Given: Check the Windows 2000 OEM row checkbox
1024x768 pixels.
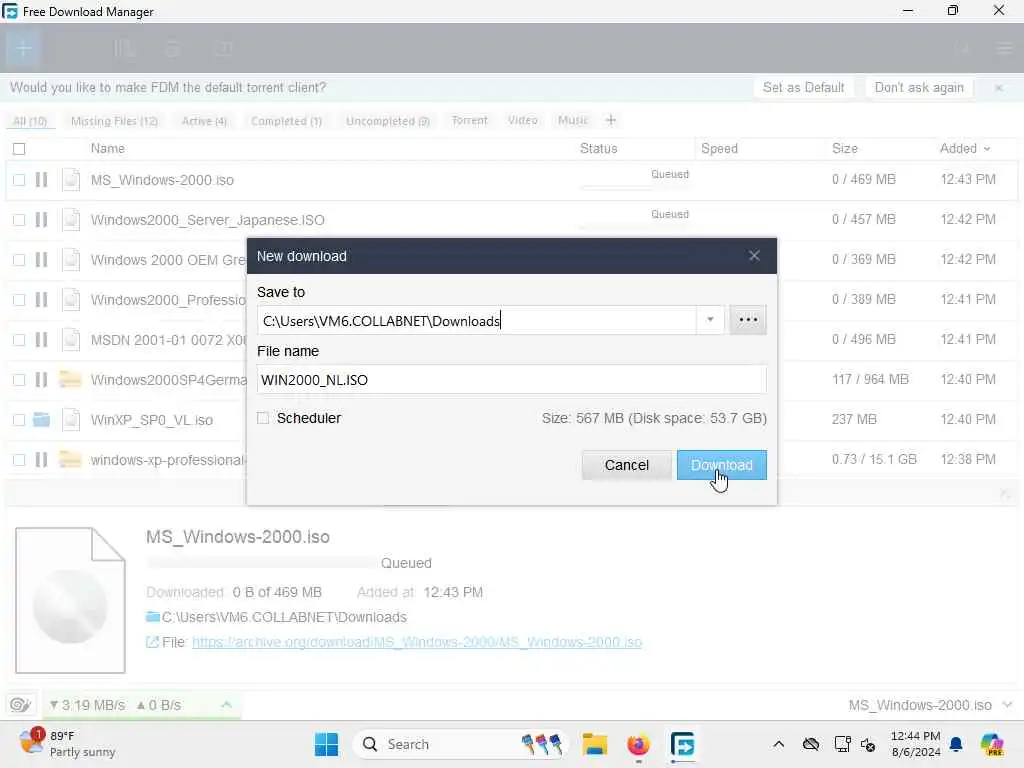Looking at the screenshot, I should pyautogui.click(x=19, y=260).
